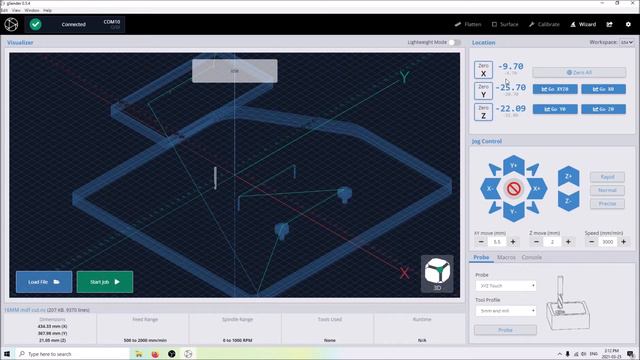Viewport: 640px width, 360px height.
Task: Open the Window menu
Action: (x=32, y=10)
